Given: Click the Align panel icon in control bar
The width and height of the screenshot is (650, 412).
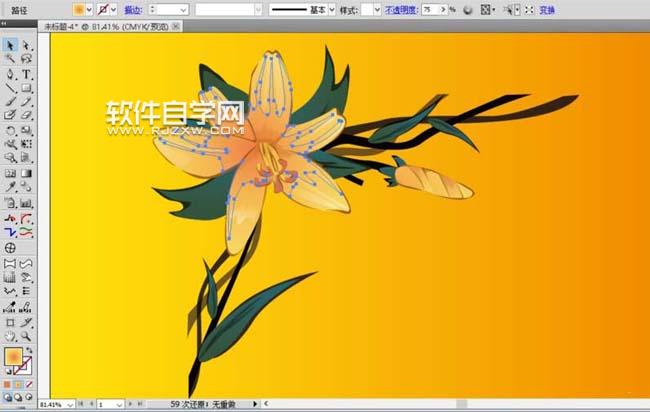Looking at the screenshot, I should tap(485, 10).
